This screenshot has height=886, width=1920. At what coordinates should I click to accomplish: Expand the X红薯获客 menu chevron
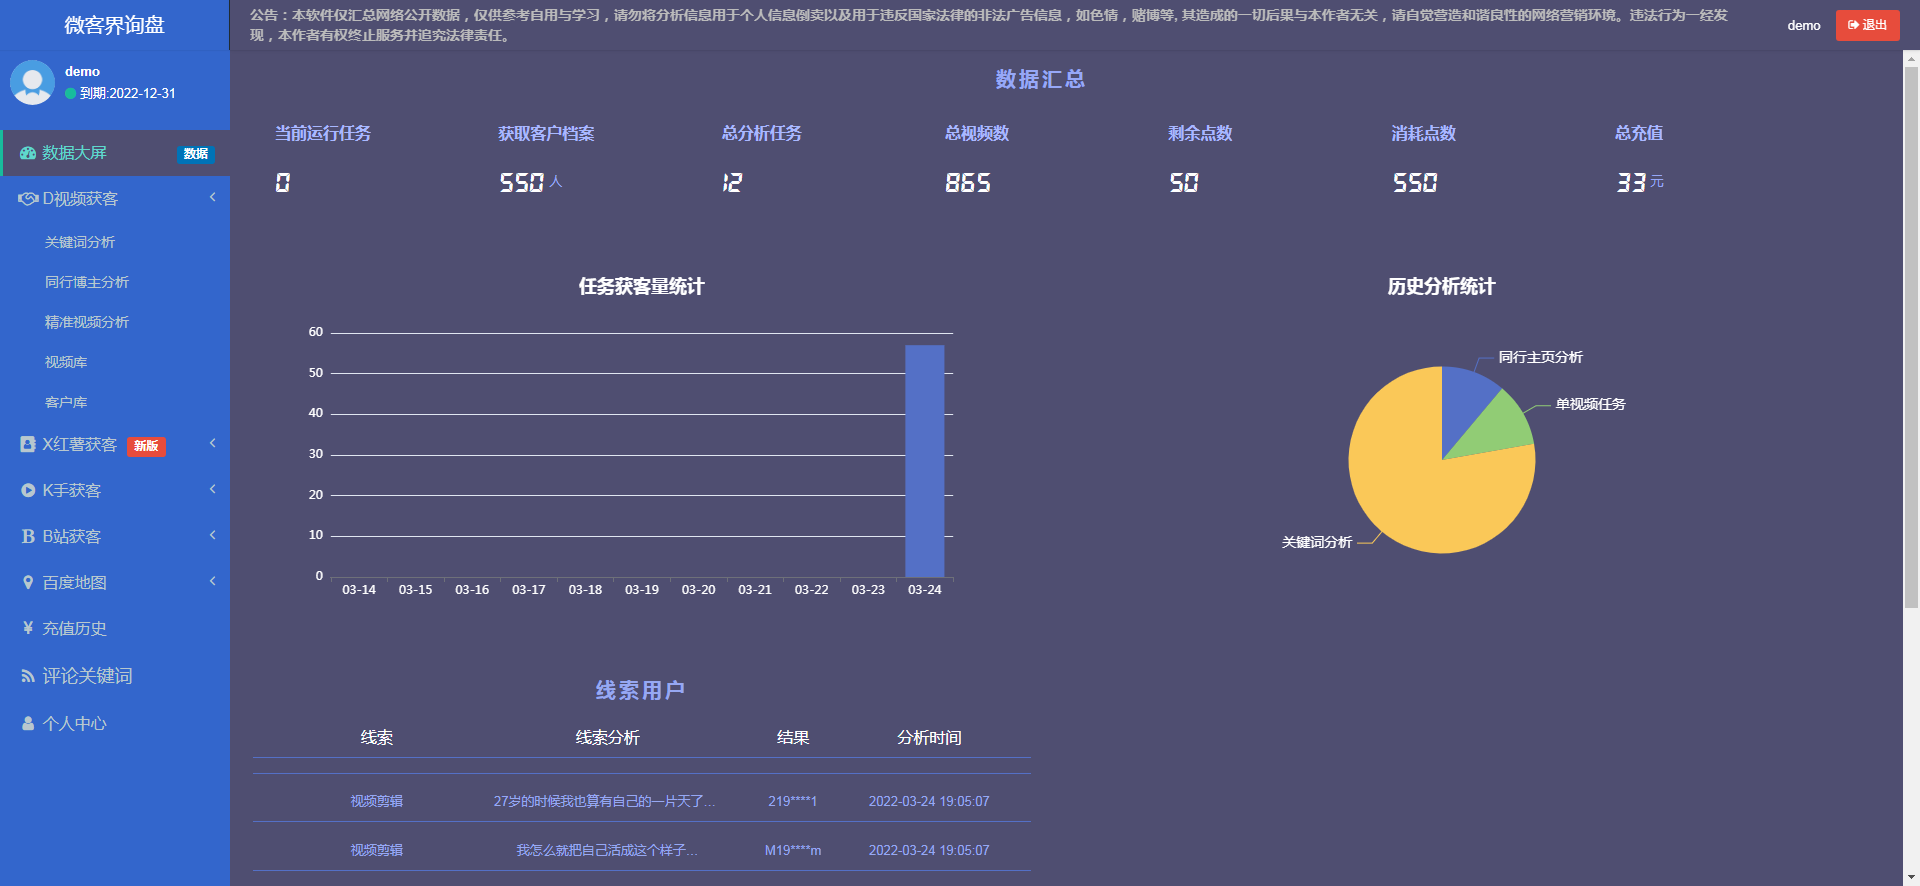[212, 443]
